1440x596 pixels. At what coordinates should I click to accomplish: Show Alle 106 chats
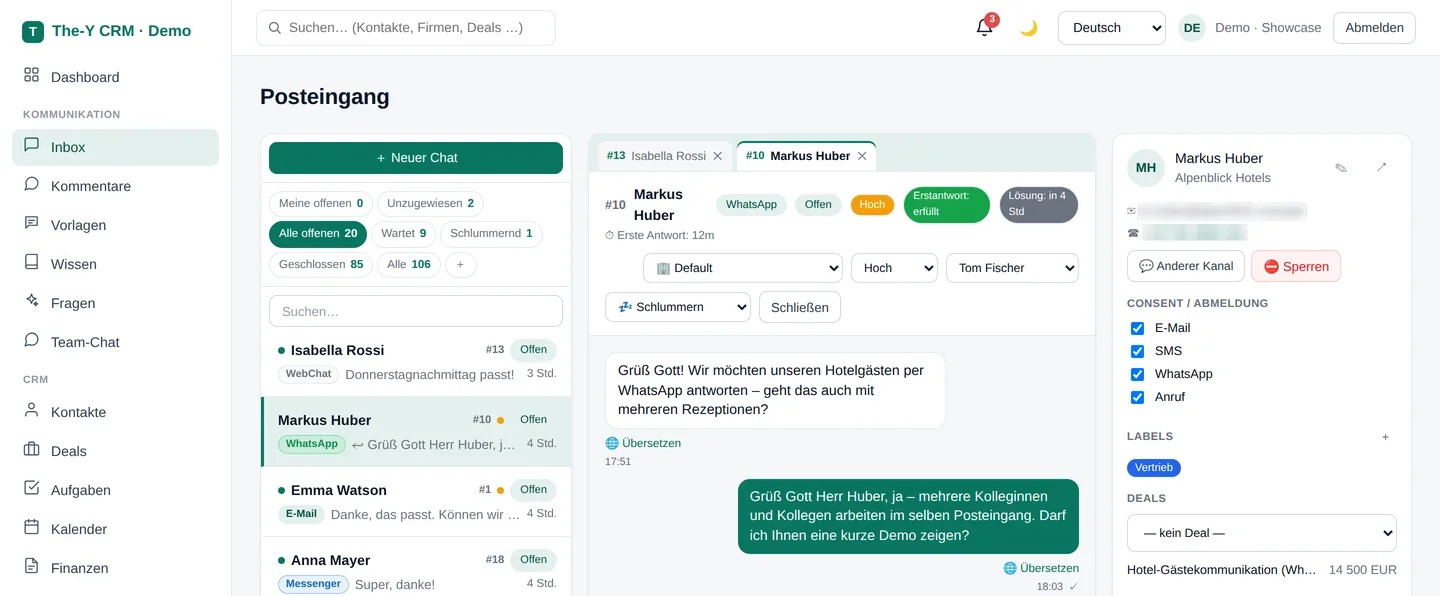[409, 265]
